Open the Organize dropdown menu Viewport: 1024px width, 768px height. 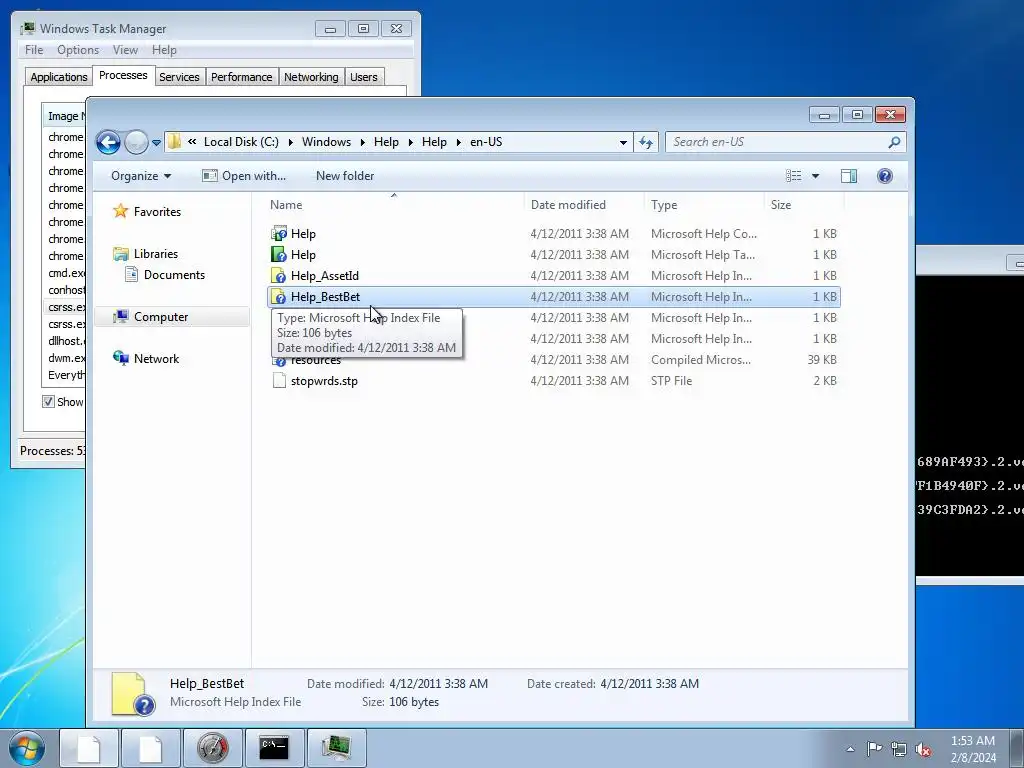(141, 176)
